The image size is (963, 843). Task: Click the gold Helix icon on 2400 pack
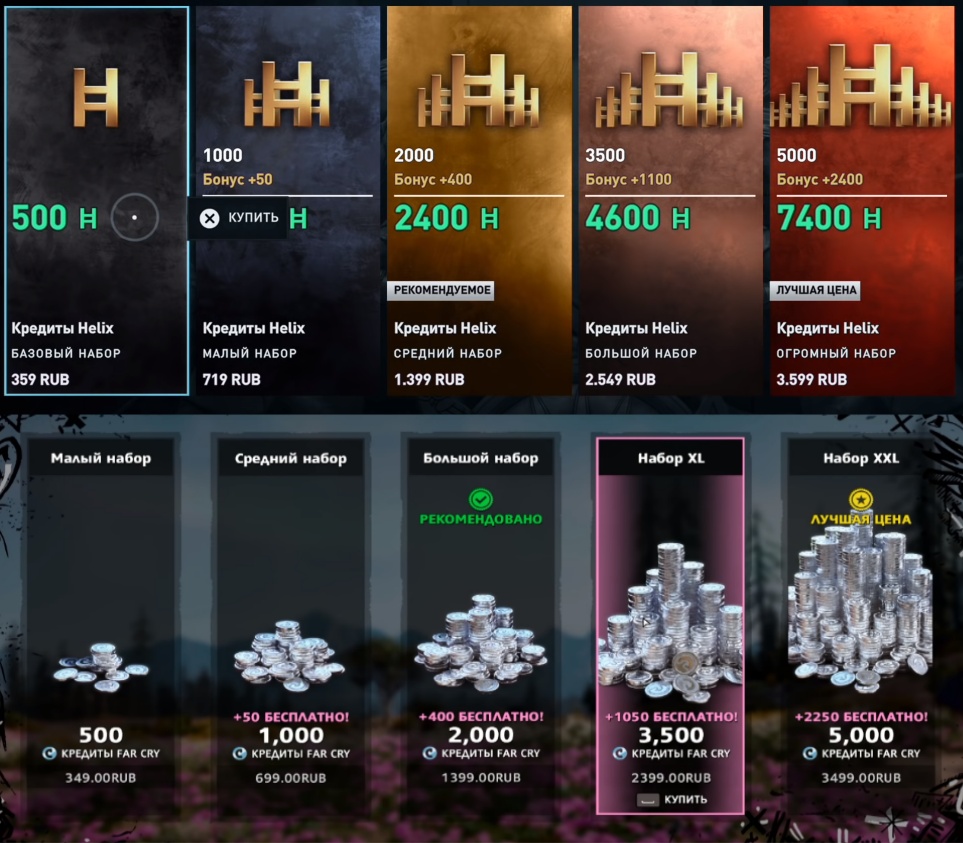point(478,90)
